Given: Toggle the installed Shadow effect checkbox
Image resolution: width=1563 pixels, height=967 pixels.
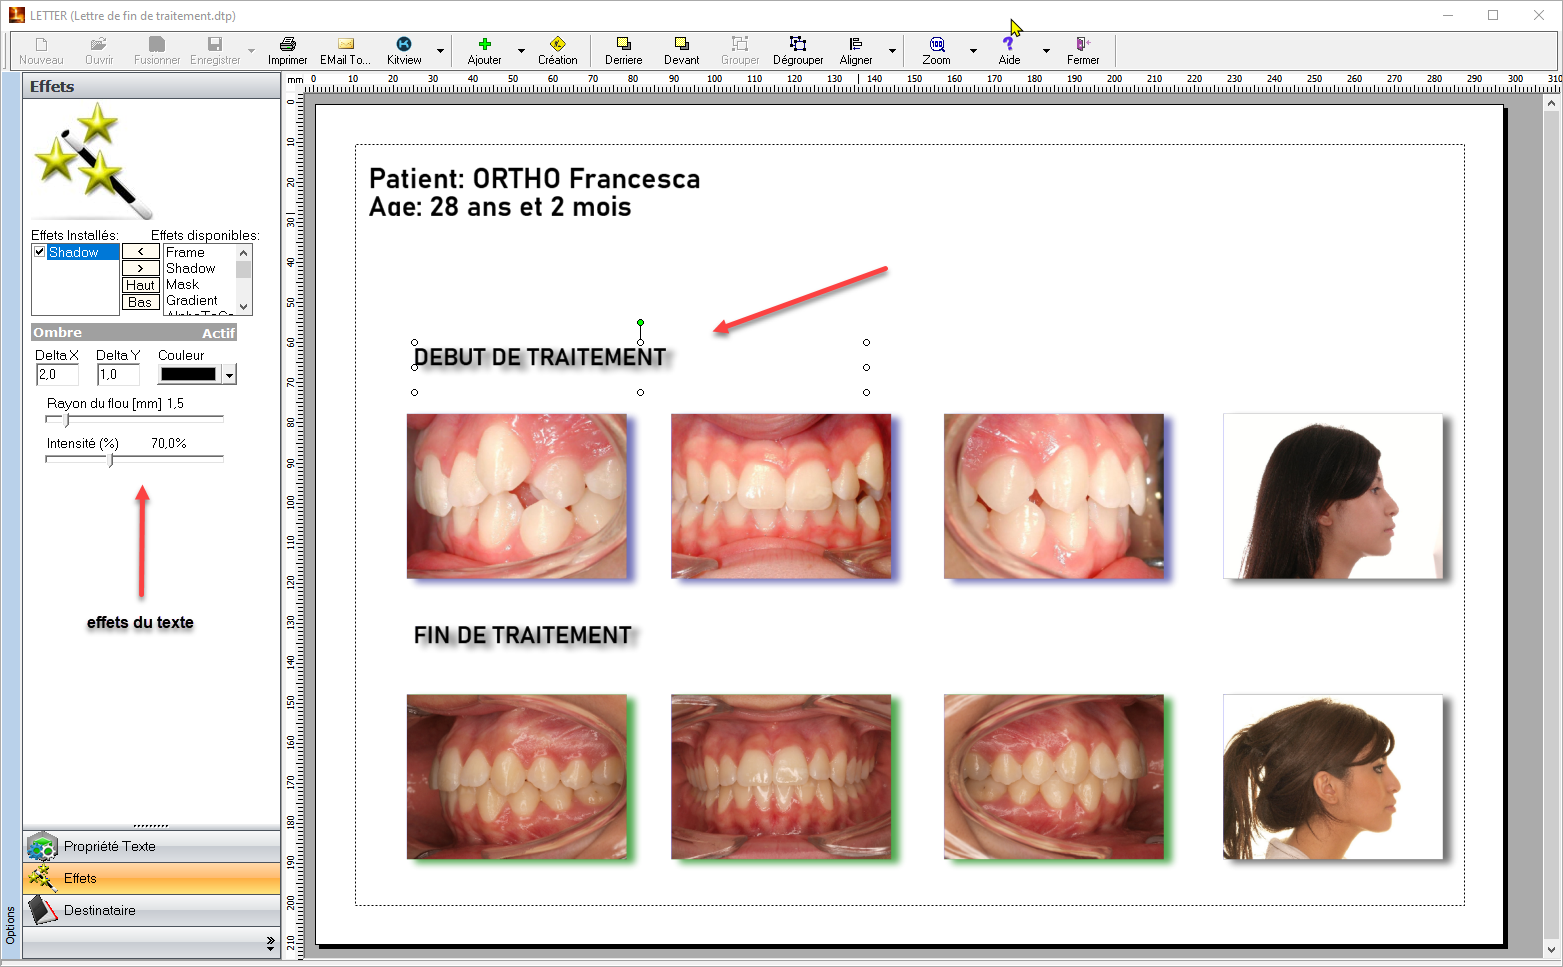Looking at the screenshot, I should point(40,252).
